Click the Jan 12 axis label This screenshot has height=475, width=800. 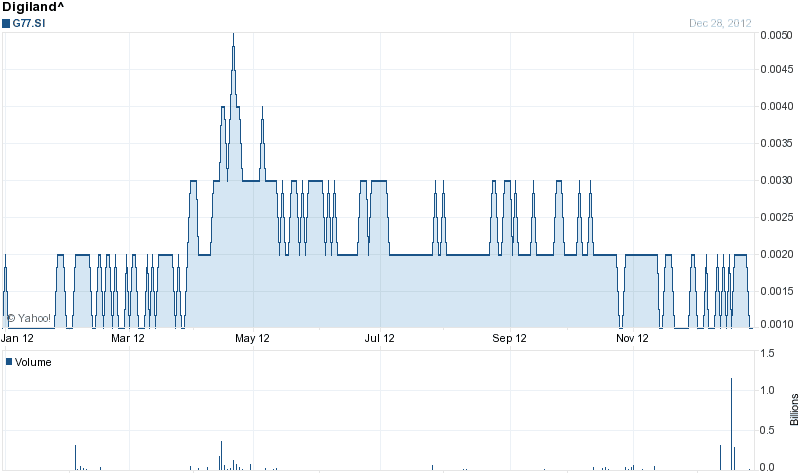(18, 338)
